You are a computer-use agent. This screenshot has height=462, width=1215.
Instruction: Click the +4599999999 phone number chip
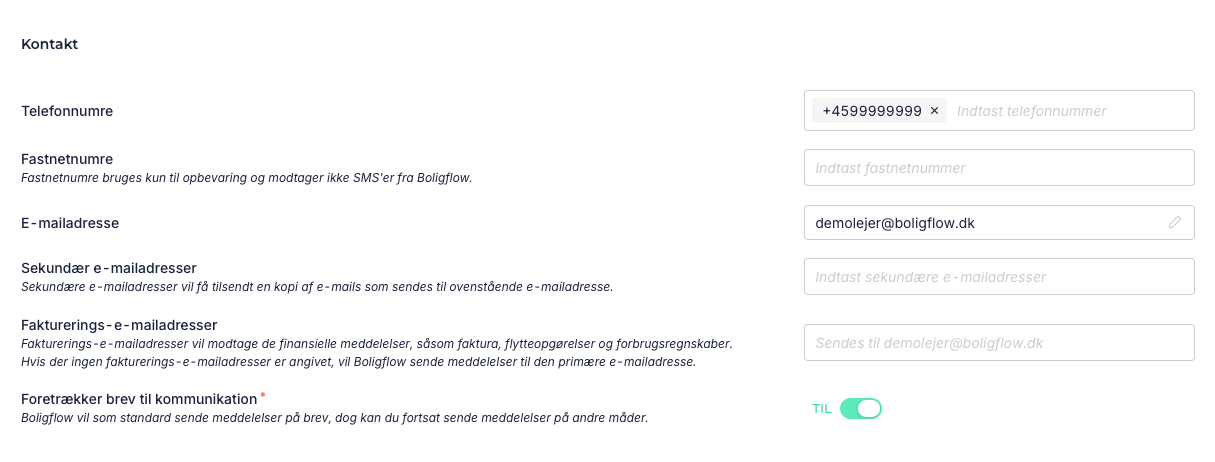coord(879,111)
